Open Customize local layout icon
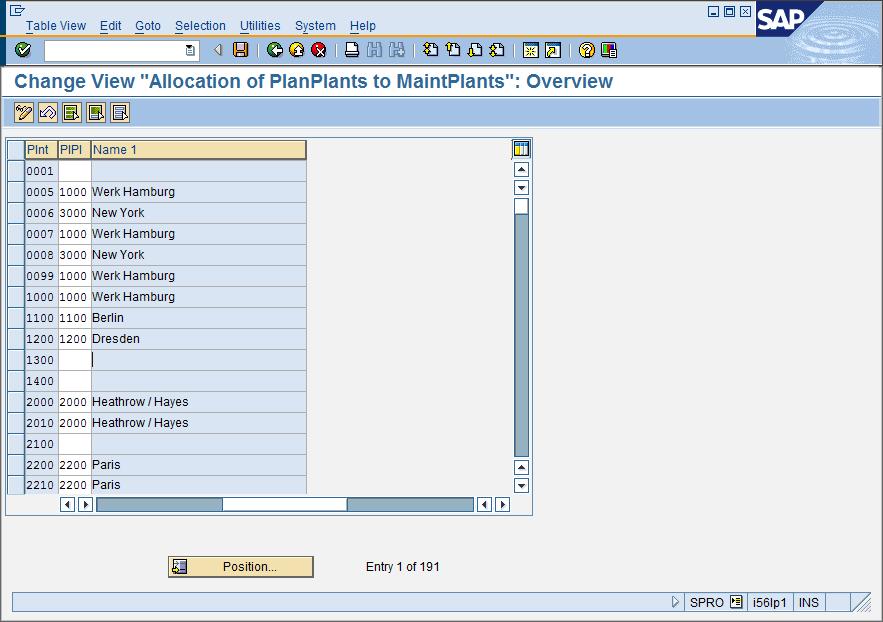This screenshot has height=622, width=883. [609, 50]
